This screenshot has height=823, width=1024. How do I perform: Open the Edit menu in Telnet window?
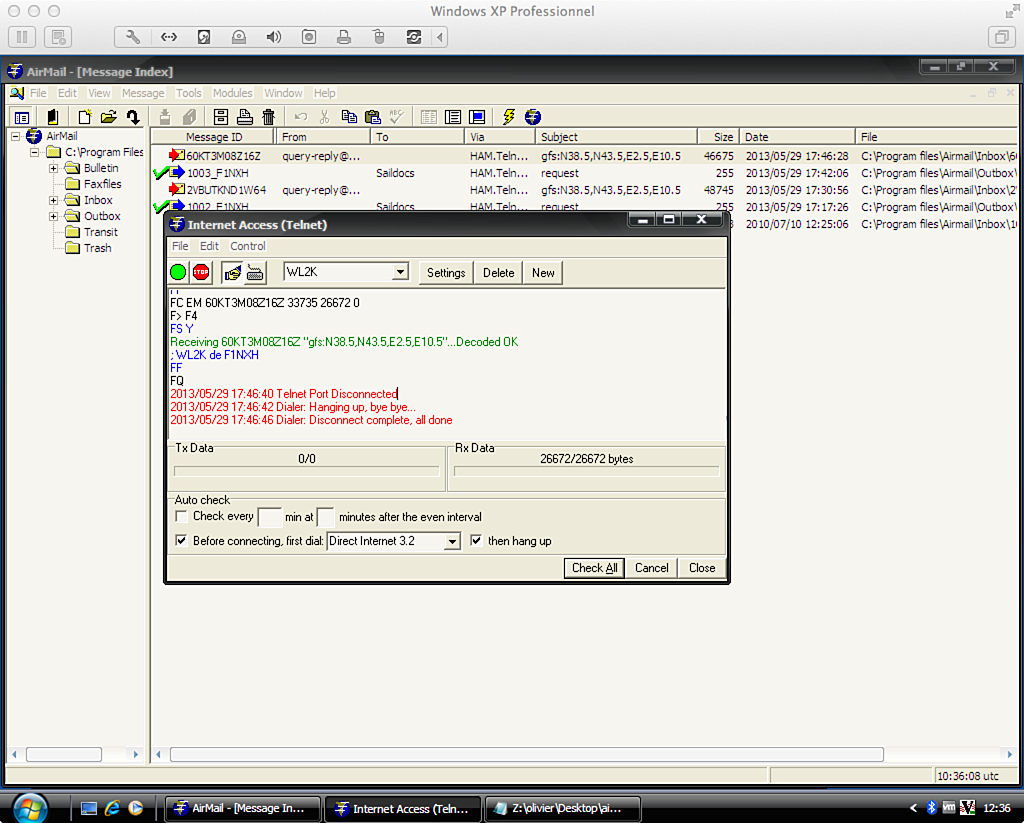point(209,246)
